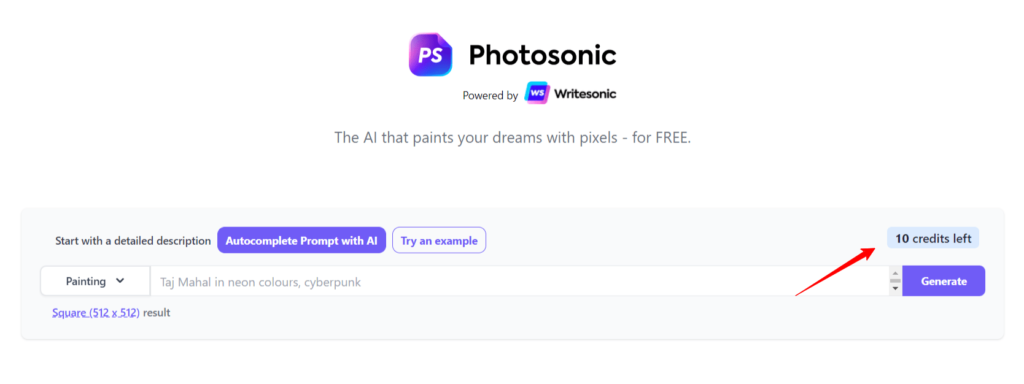Try an example prompt
The height and width of the screenshot is (384, 1024).
click(x=439, y=240)
